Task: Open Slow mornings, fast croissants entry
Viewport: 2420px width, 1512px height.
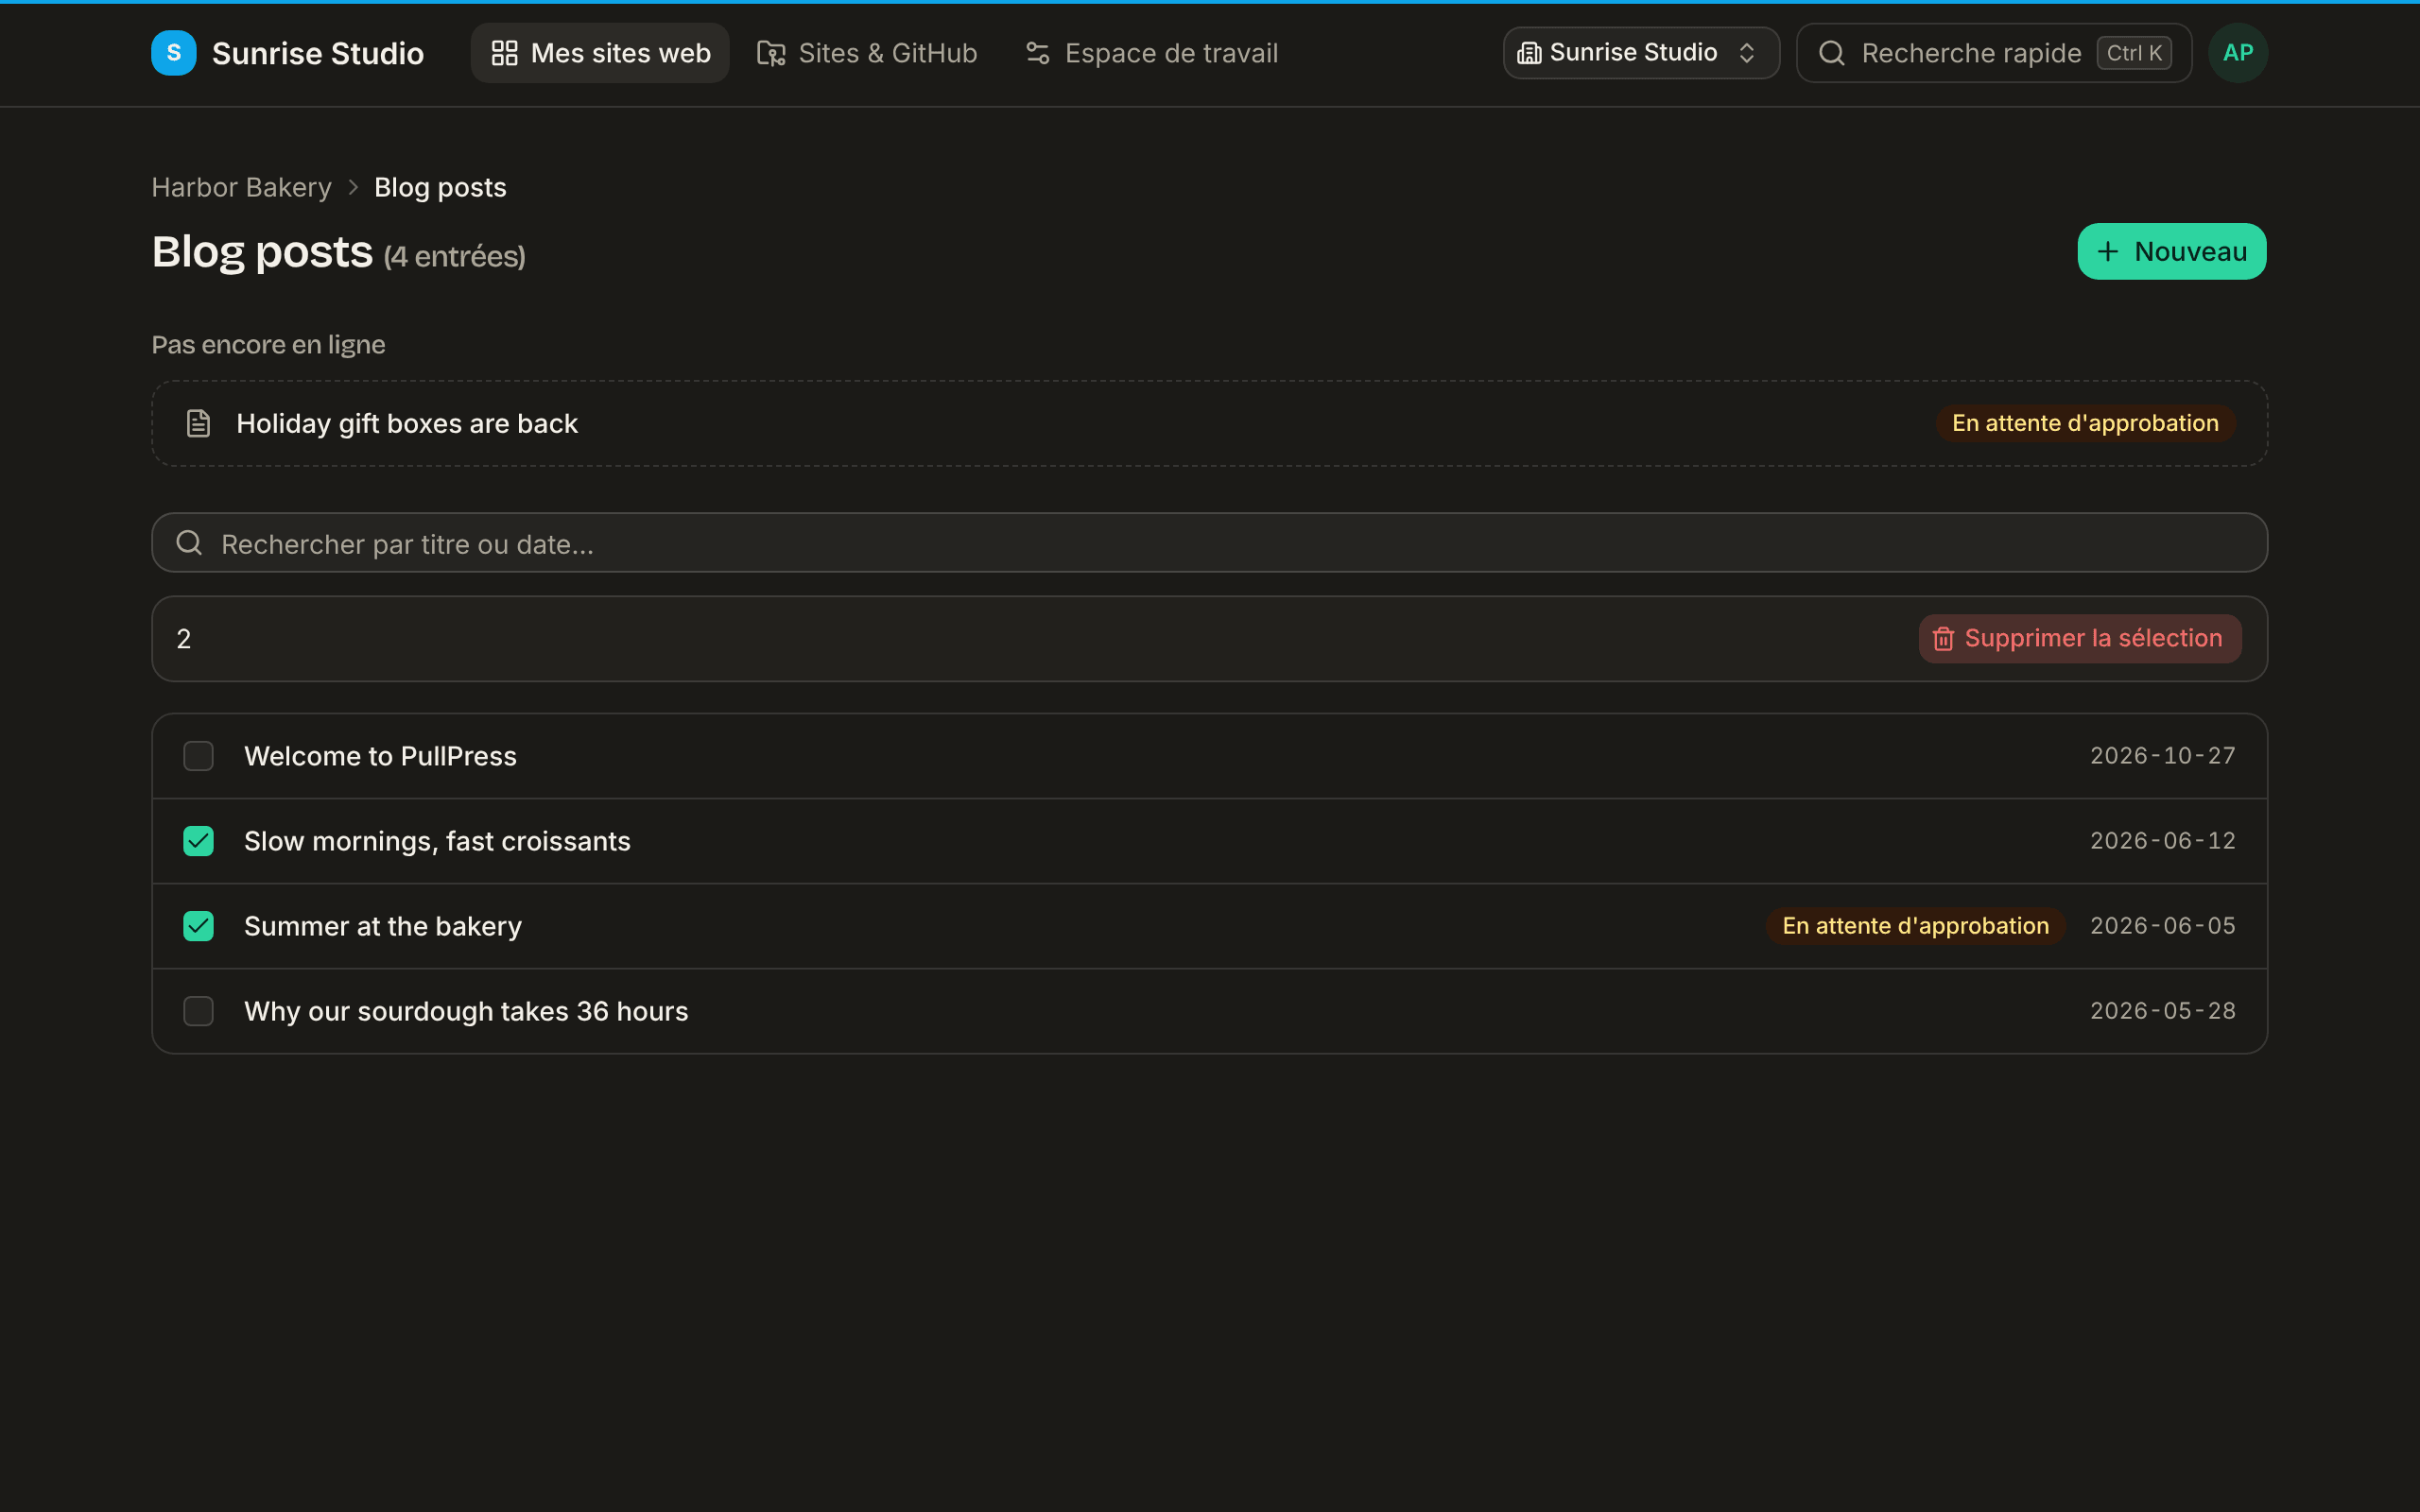Action: click(x=1209, y=841)
